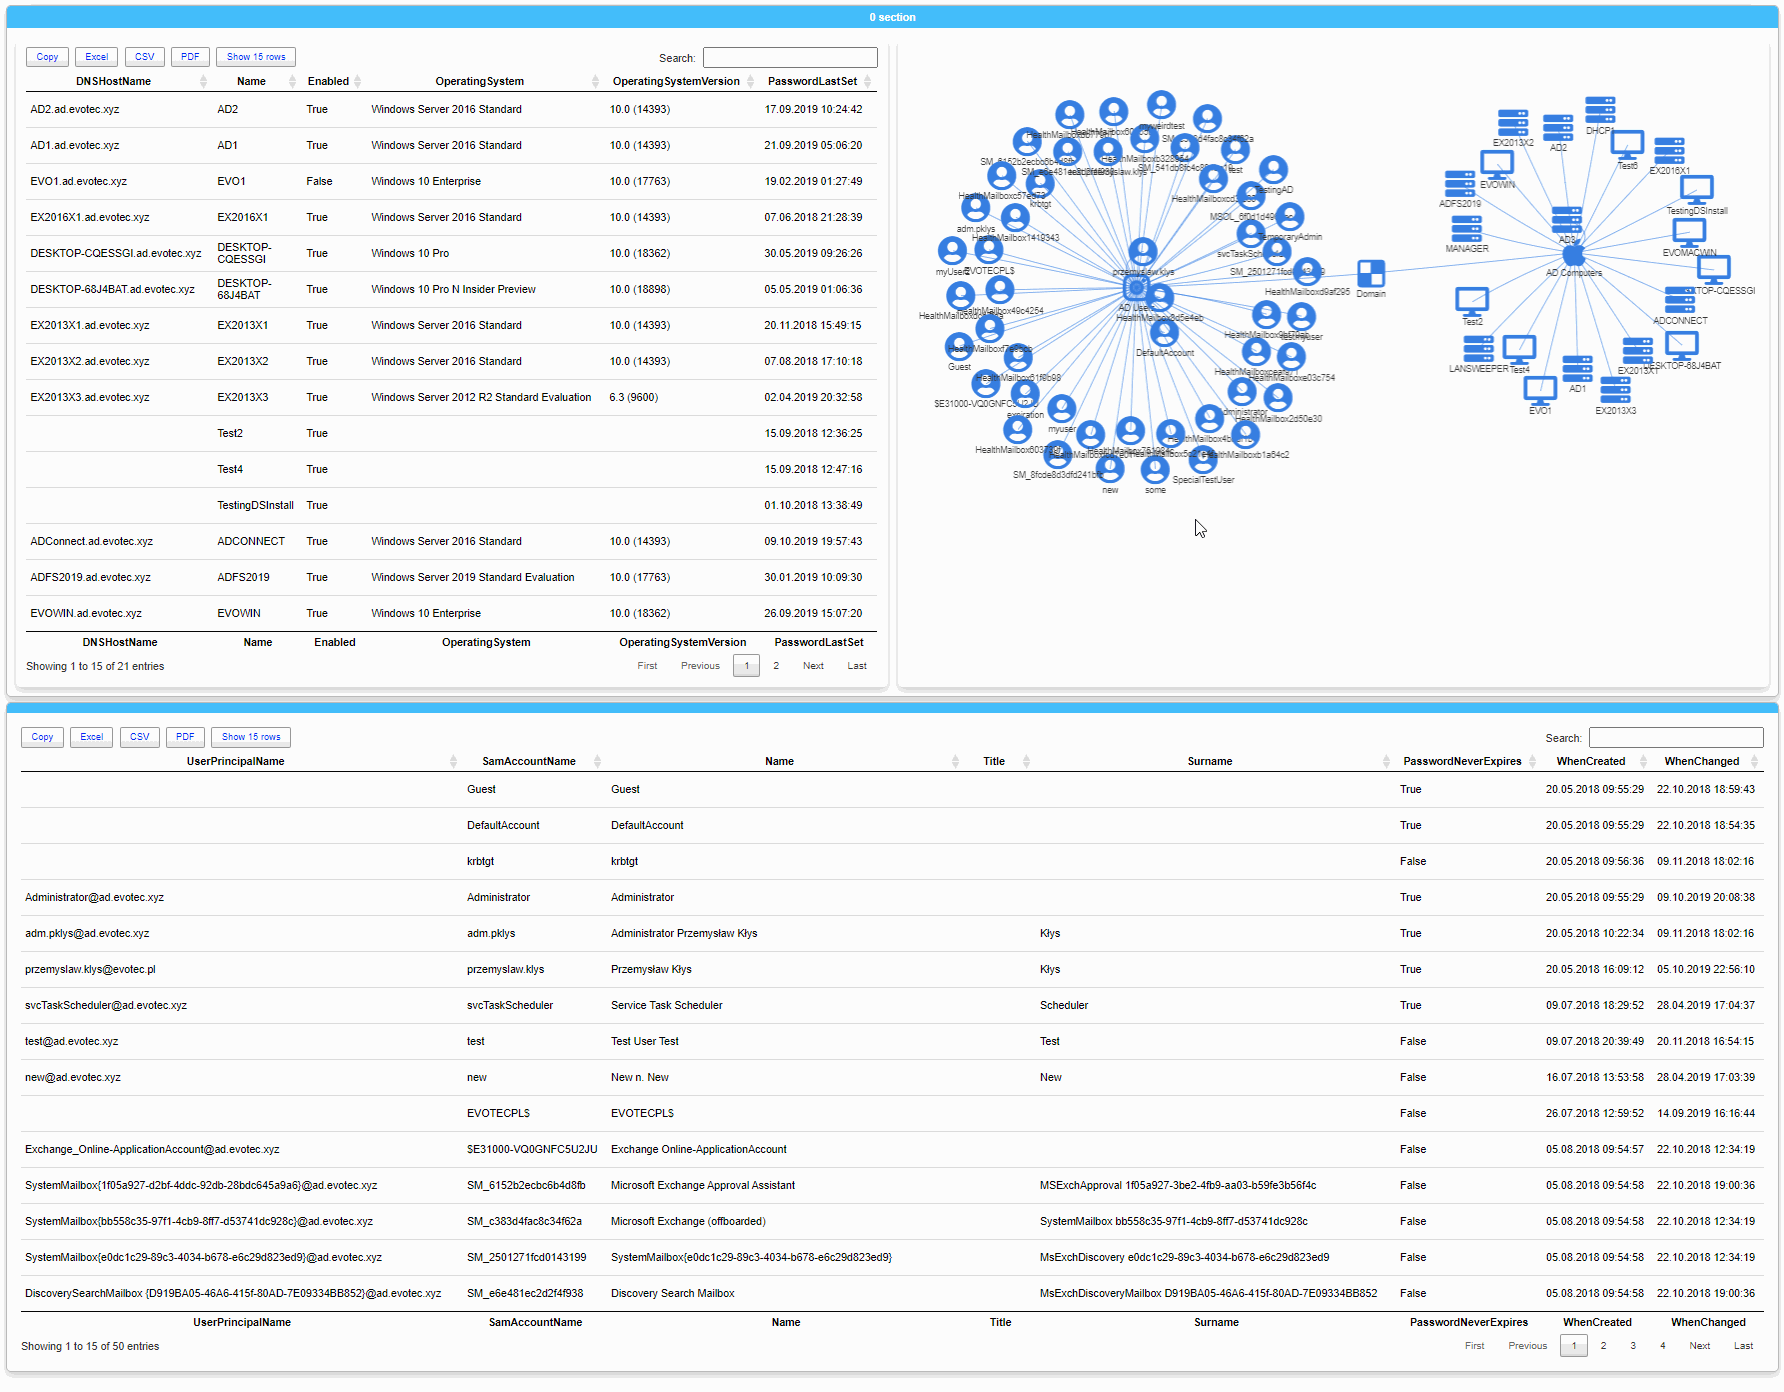This screenshot has height=1392, width=1784.
Task: Click Show 15 rows on computers table
Action: [x=255, y=57]
